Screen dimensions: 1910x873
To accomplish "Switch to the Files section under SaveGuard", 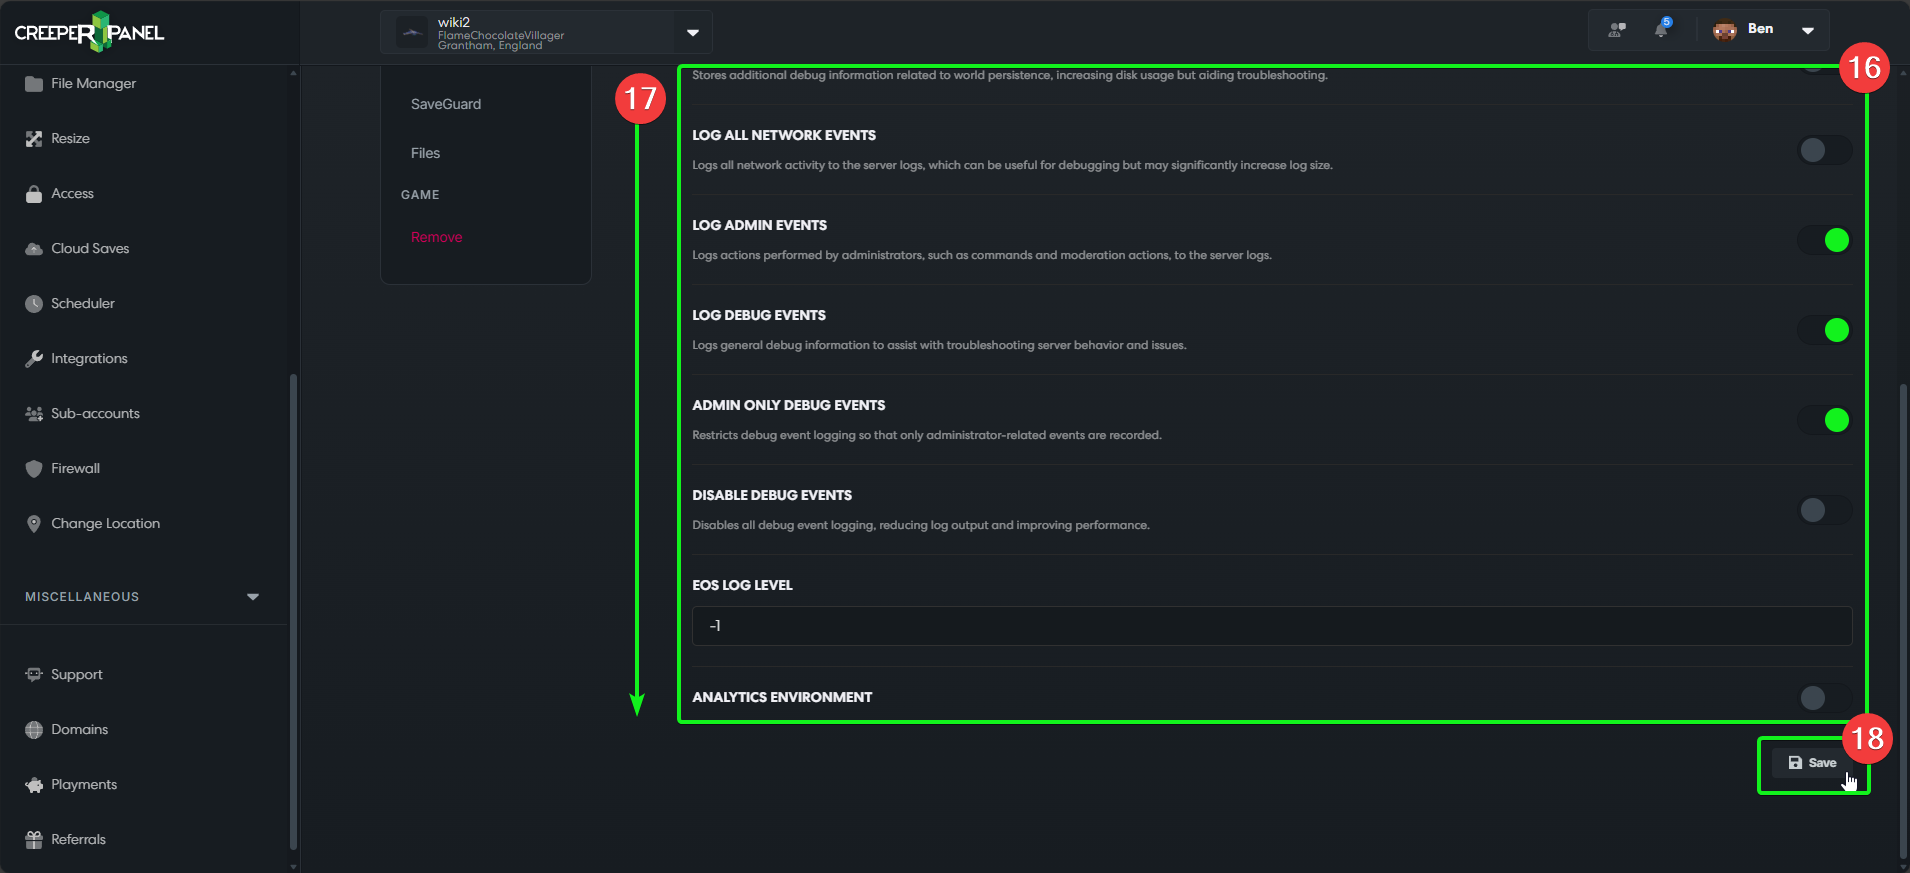I will 424,153.
